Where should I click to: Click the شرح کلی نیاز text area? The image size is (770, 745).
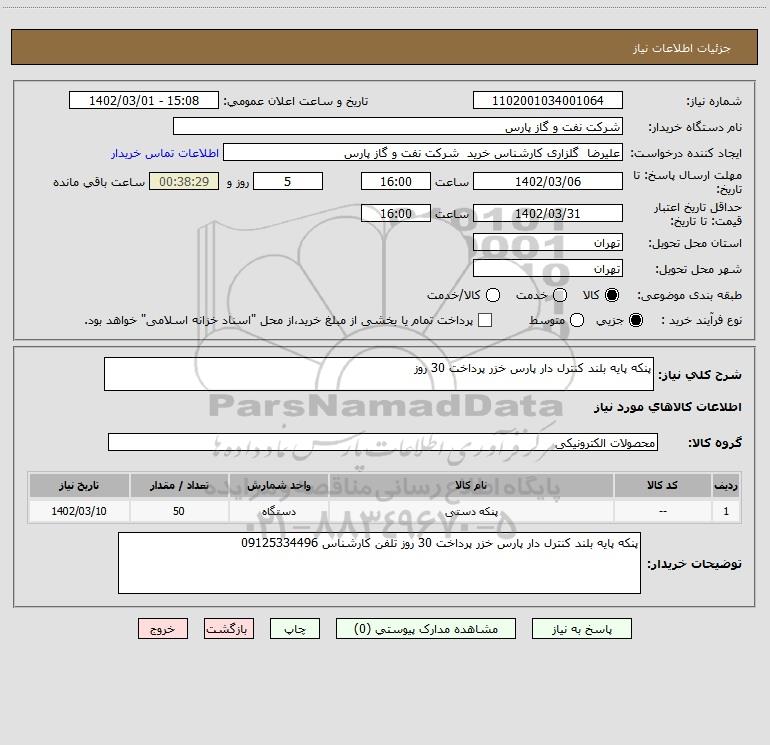(x=379, y=374)
